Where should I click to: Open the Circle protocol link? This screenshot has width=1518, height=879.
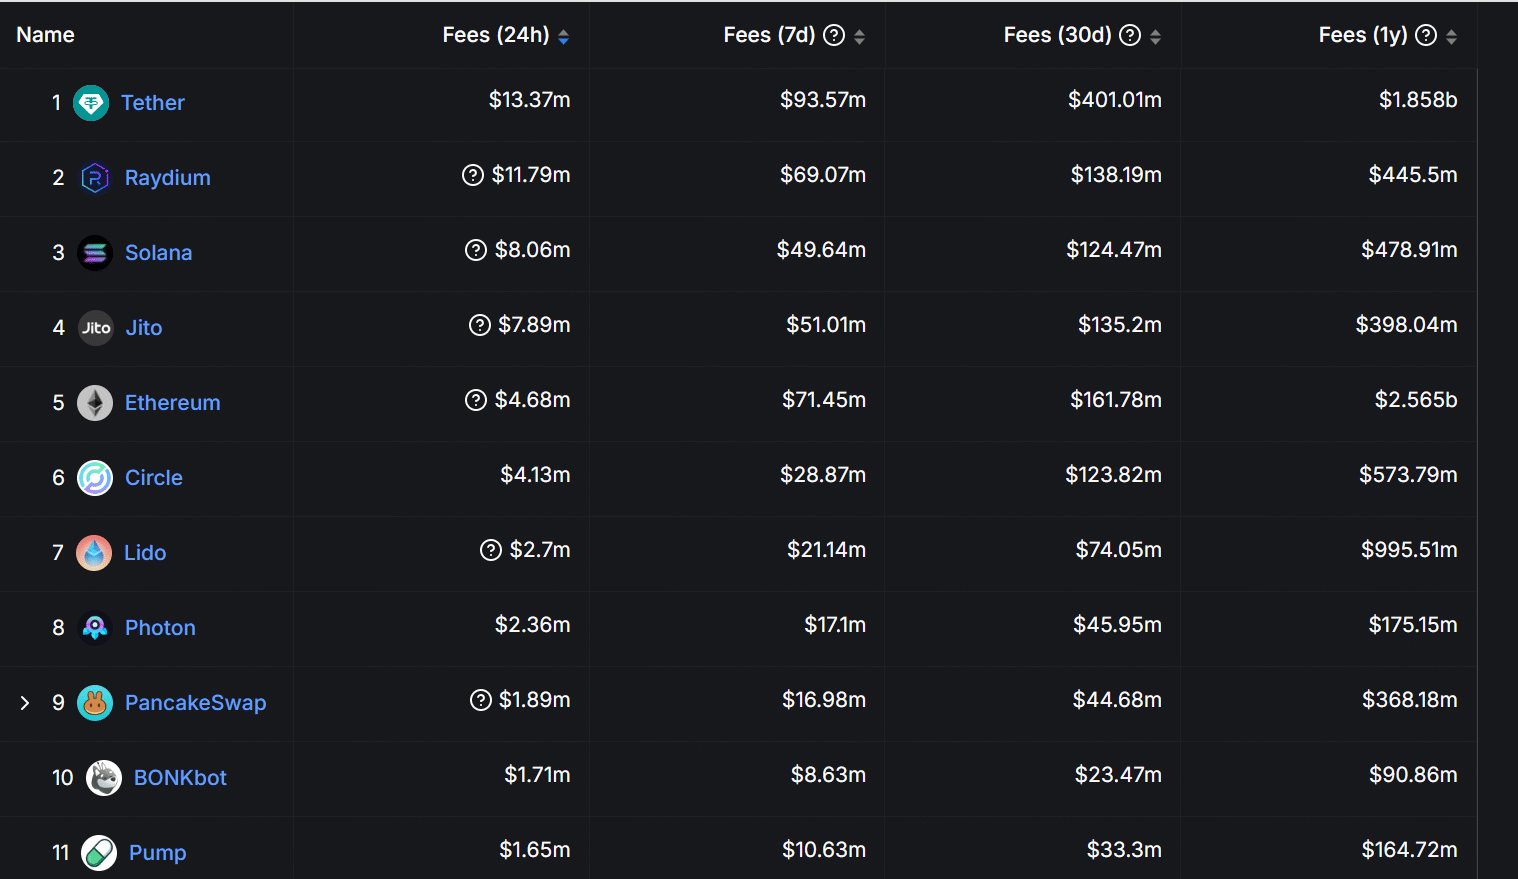[154, 478]
